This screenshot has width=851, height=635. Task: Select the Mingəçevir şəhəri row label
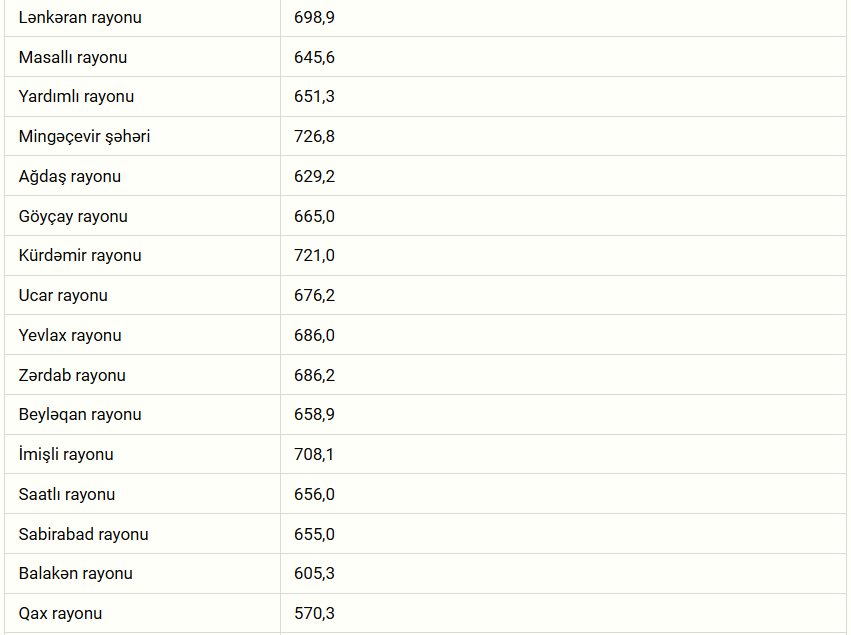[84, 137]
